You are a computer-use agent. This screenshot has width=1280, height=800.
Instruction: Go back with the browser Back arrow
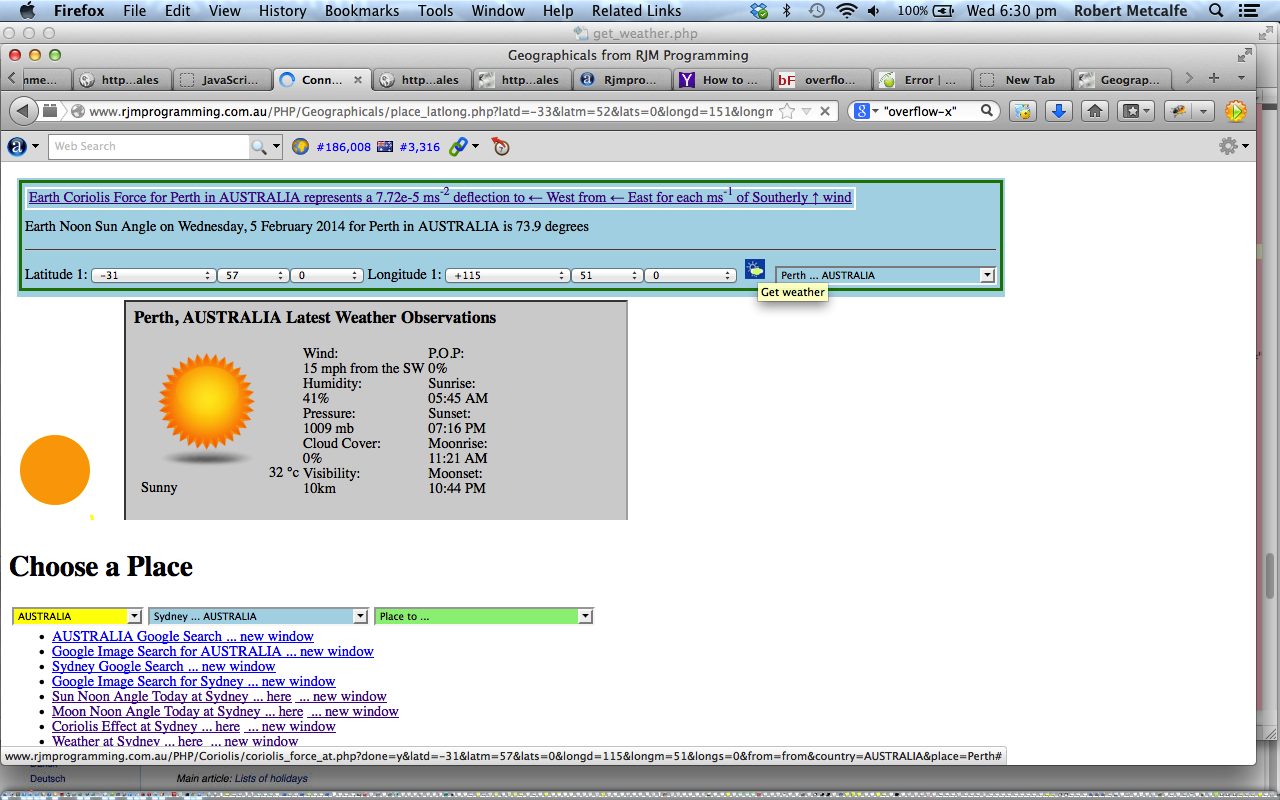pyautogui.click(x=23, y=111)
